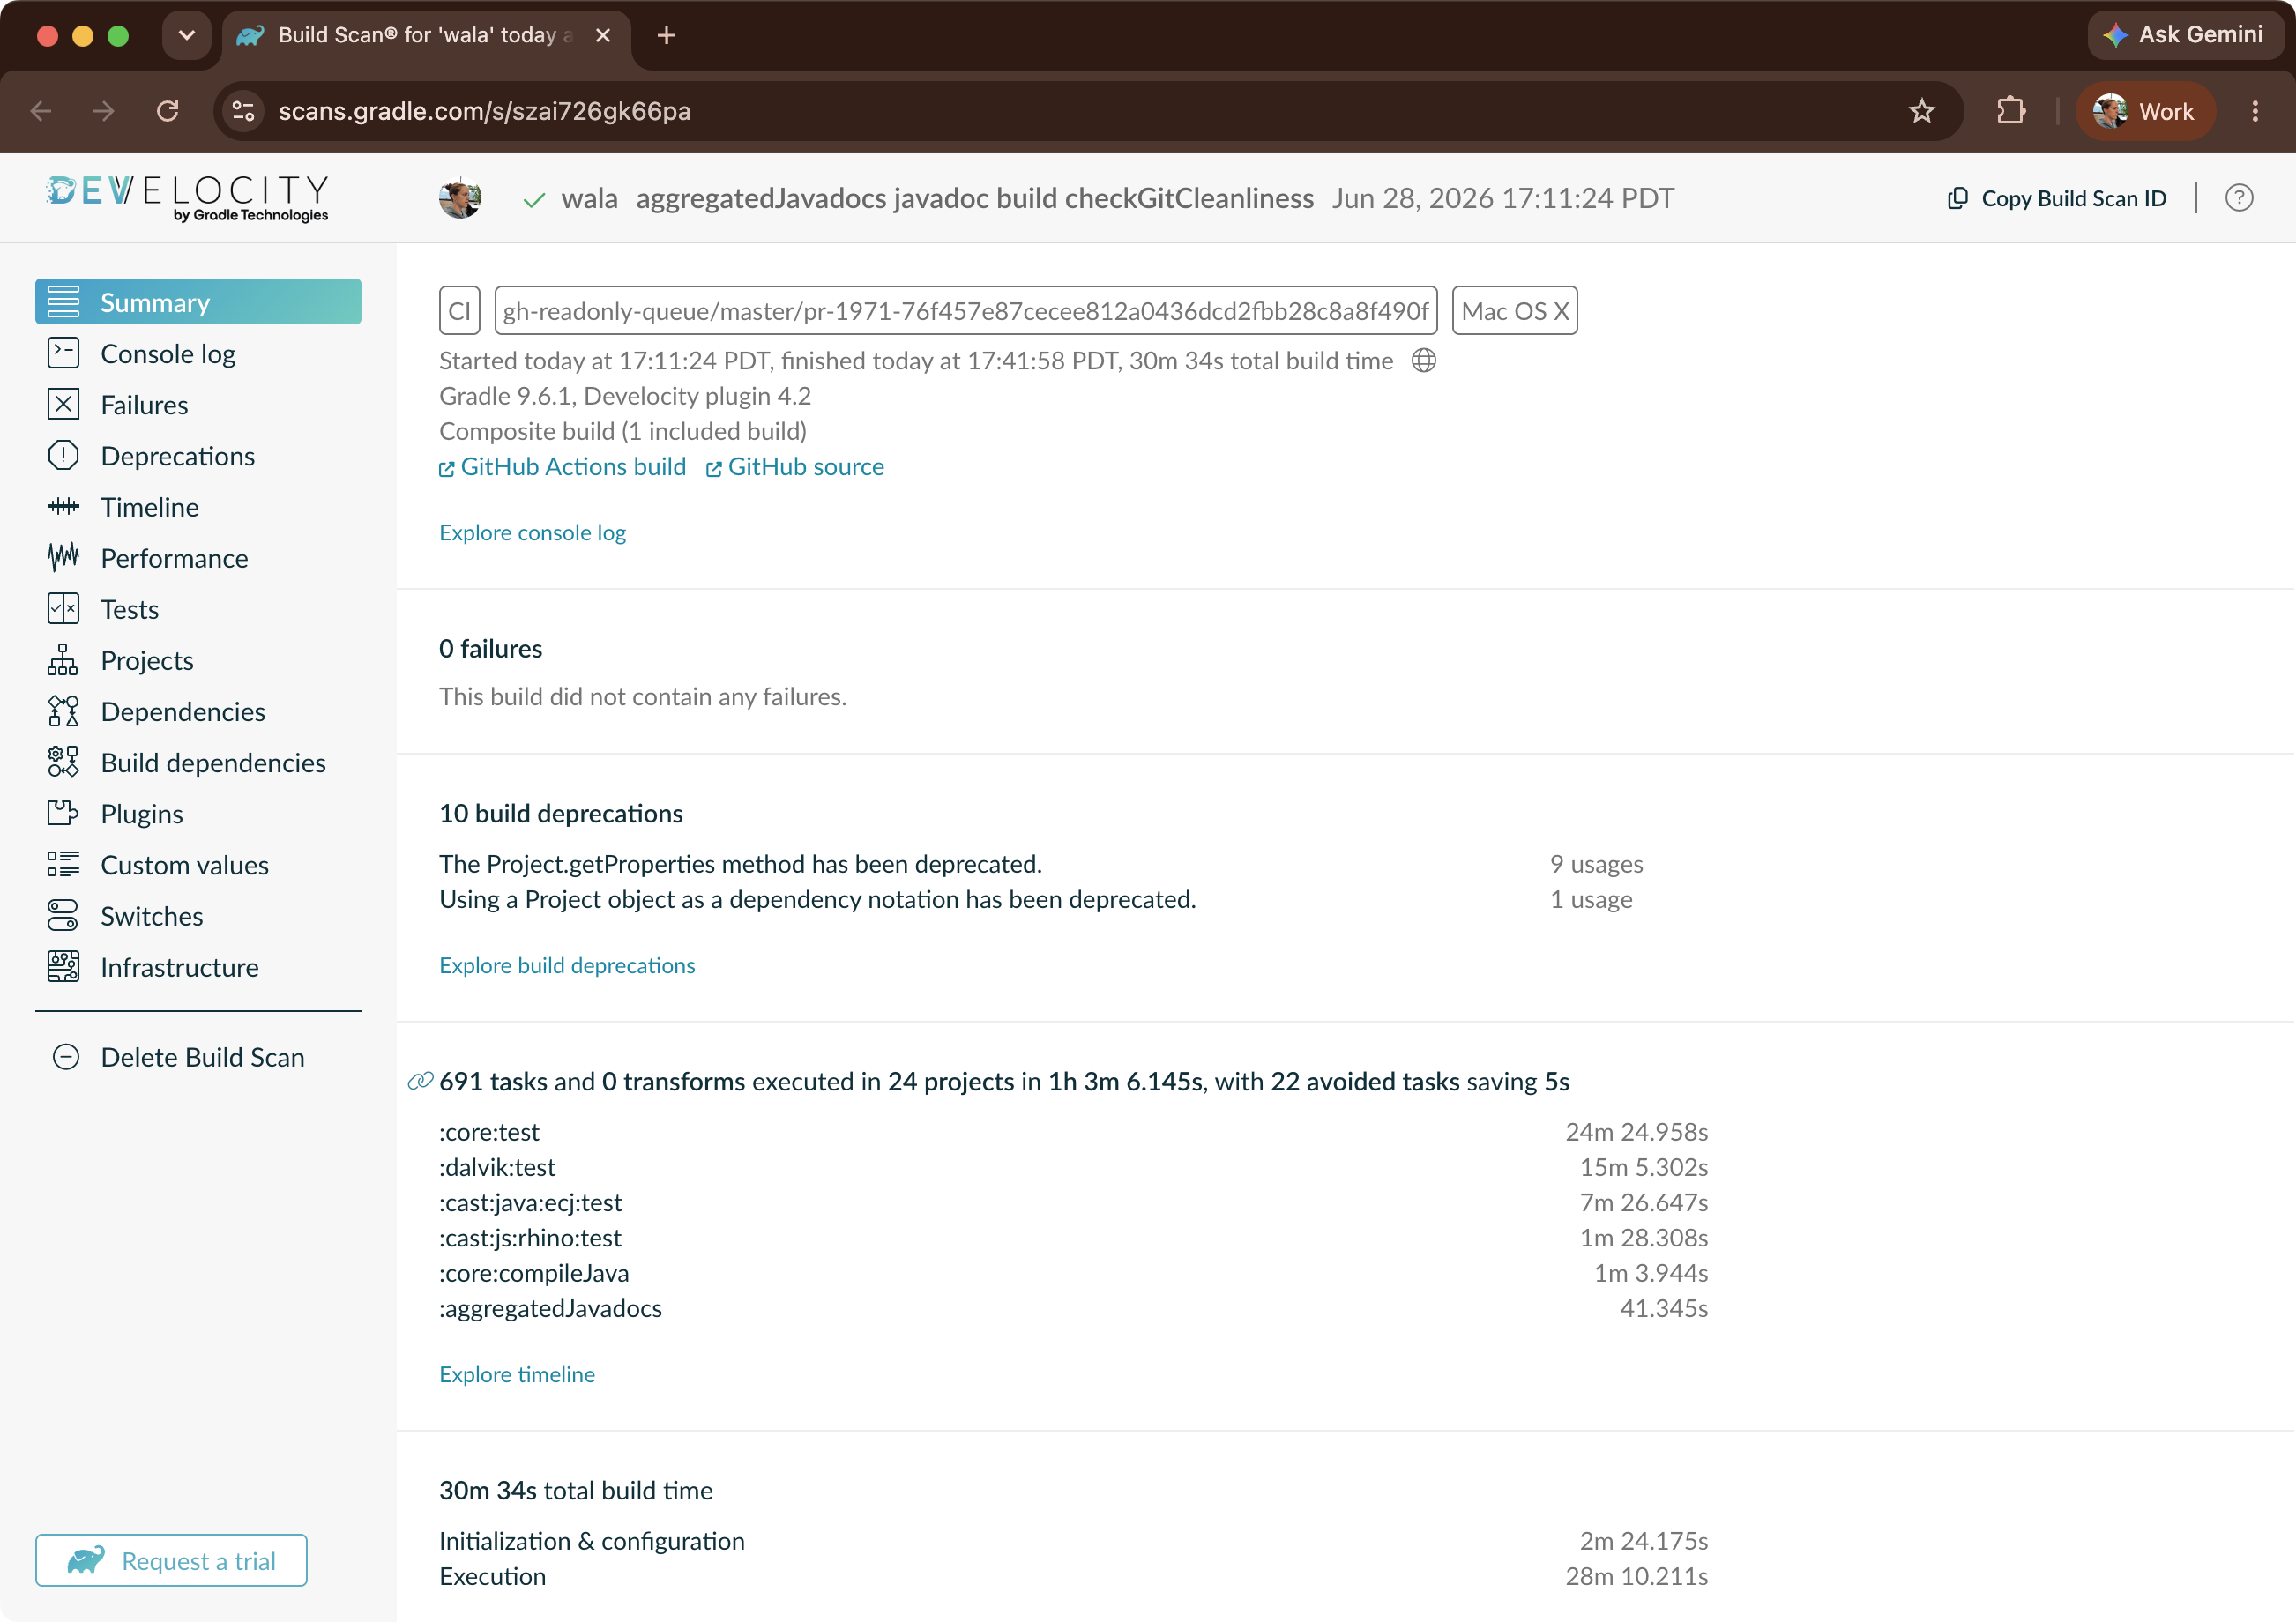Click Copy Build Scan ID
The height and width of the screenshot is (1622, 2296).
click(2057, 198)
